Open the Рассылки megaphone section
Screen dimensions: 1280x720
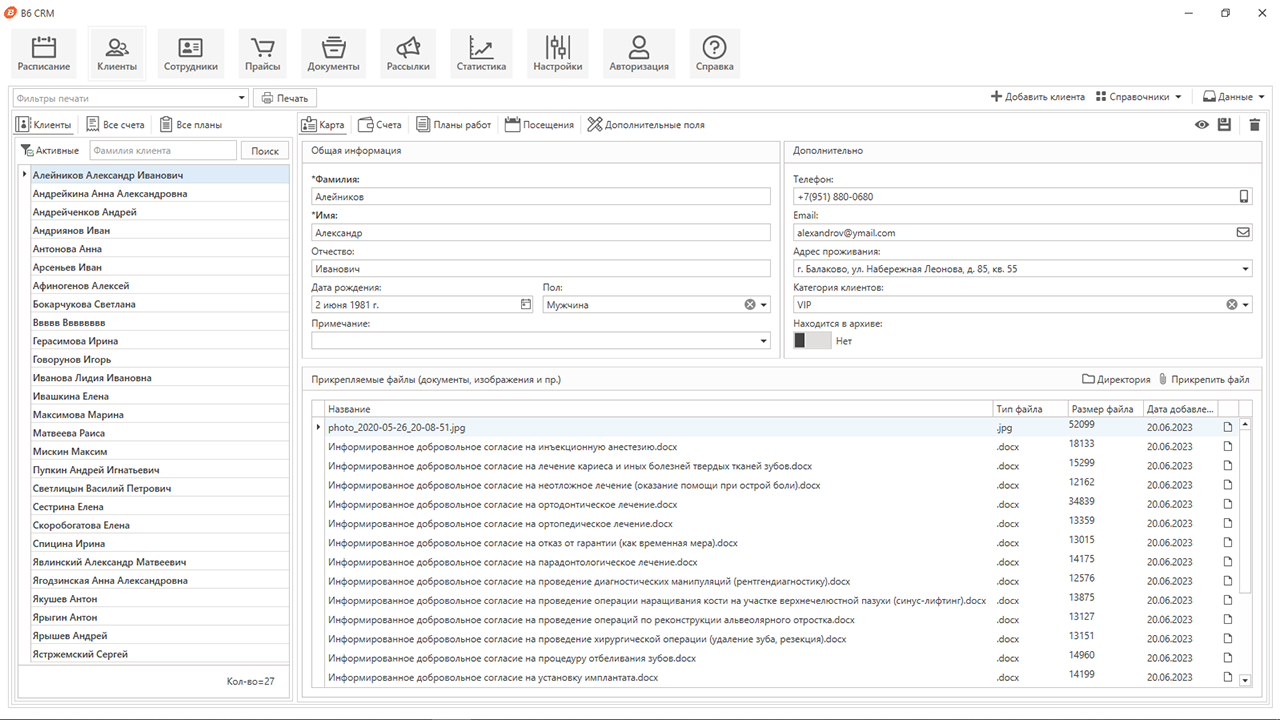coord(408,54)
